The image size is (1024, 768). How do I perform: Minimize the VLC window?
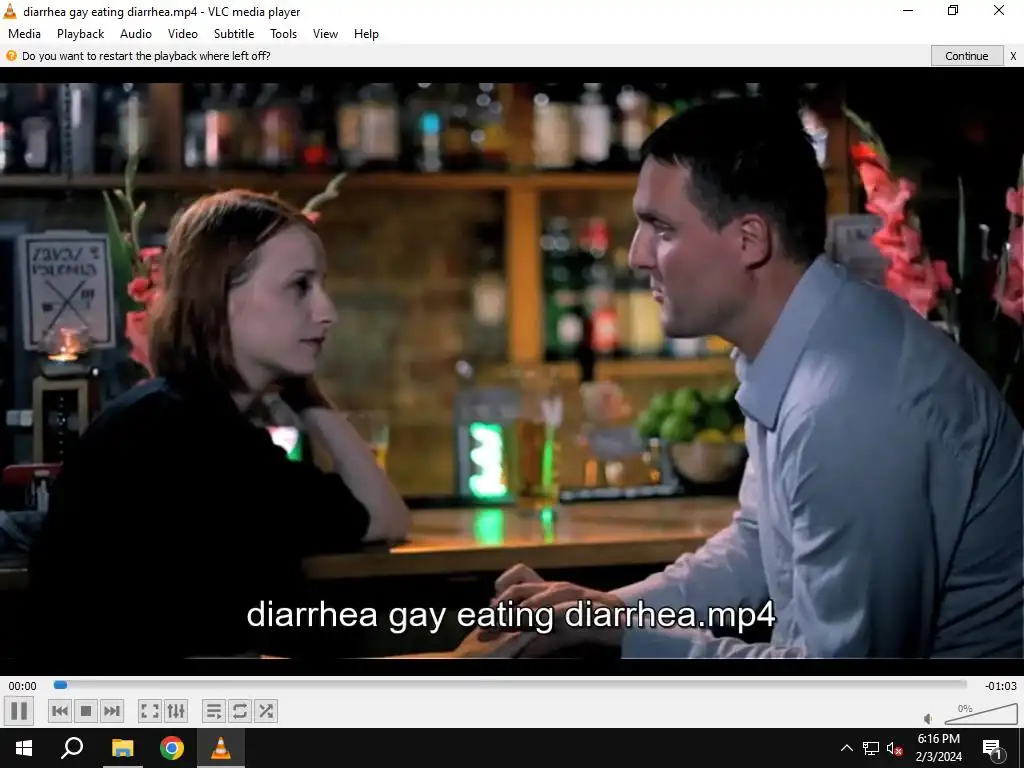pos(908,11)
